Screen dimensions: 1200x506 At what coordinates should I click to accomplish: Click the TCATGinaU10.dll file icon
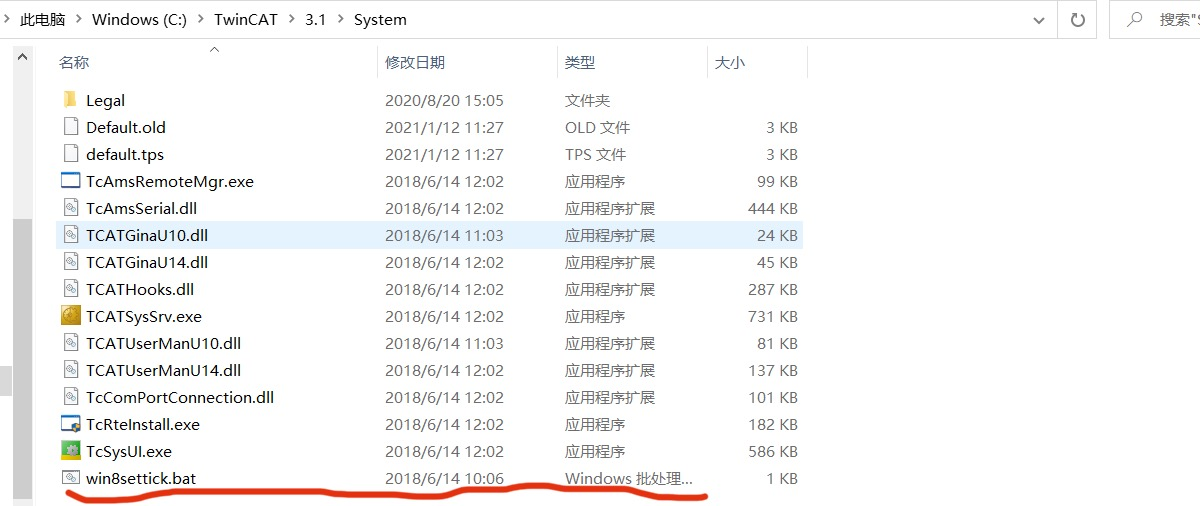tap(70, 235)
